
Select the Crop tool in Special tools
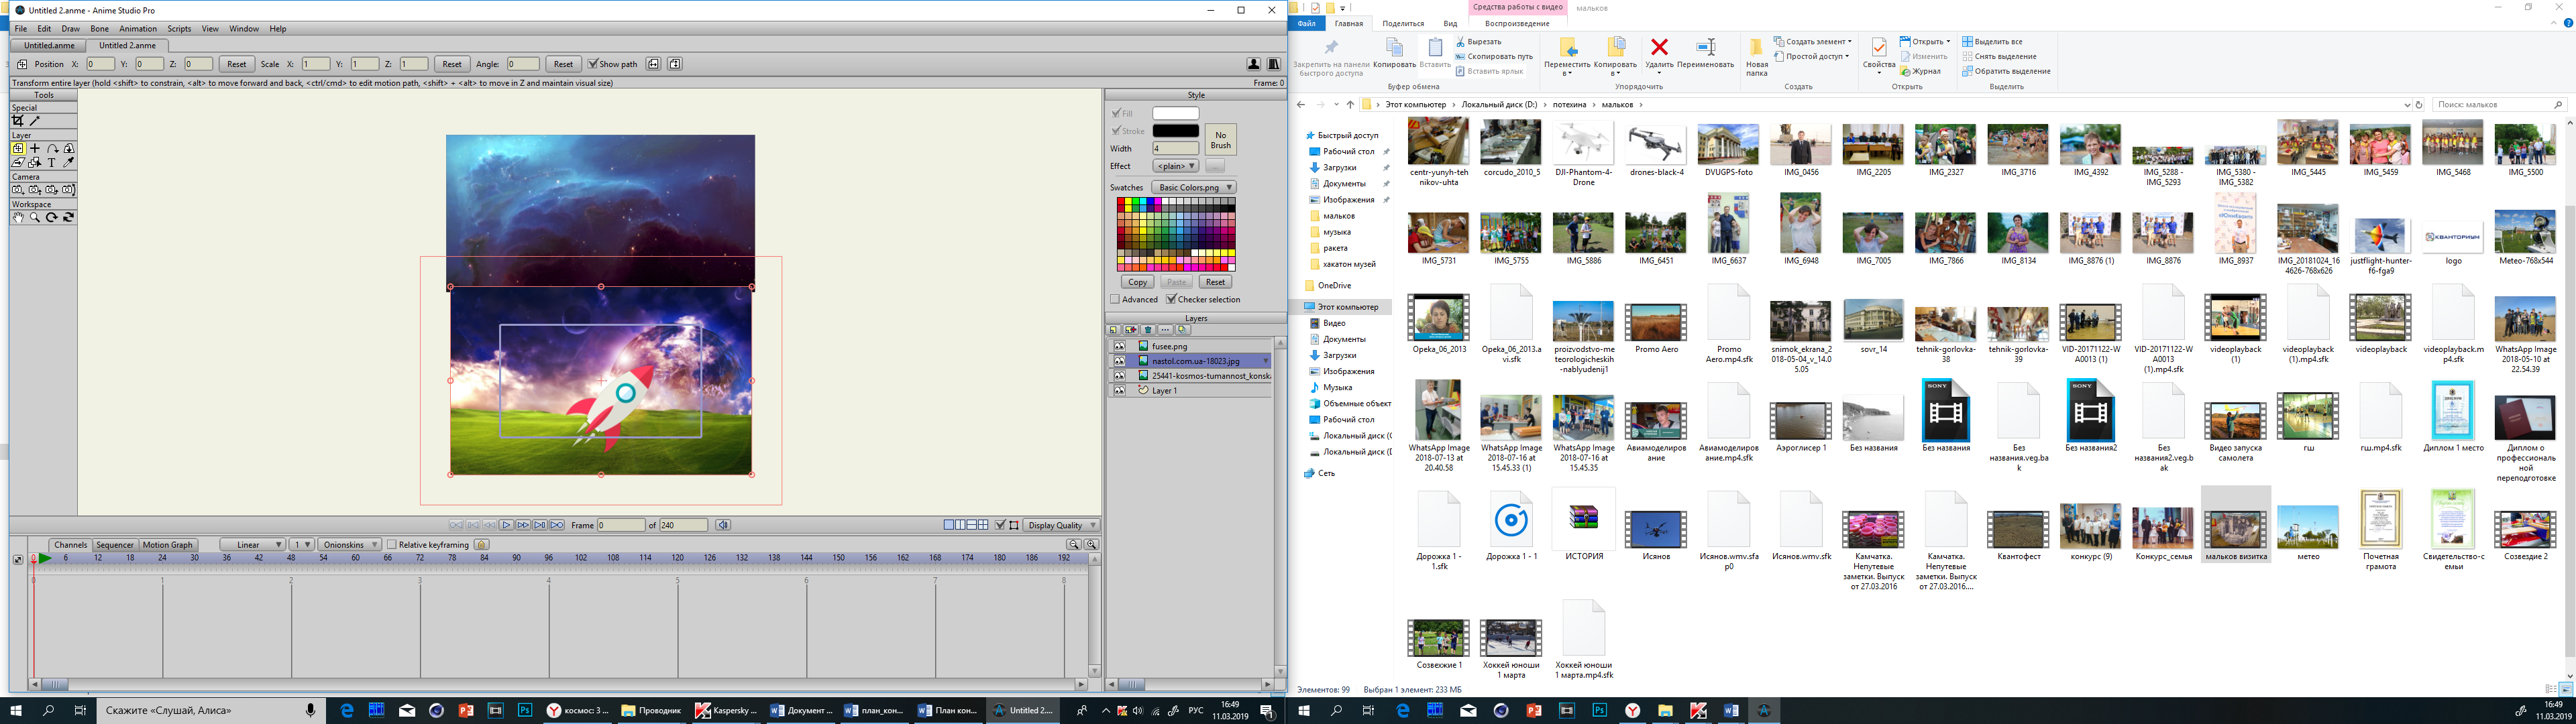pyautogui.click(x=18, y=120)
